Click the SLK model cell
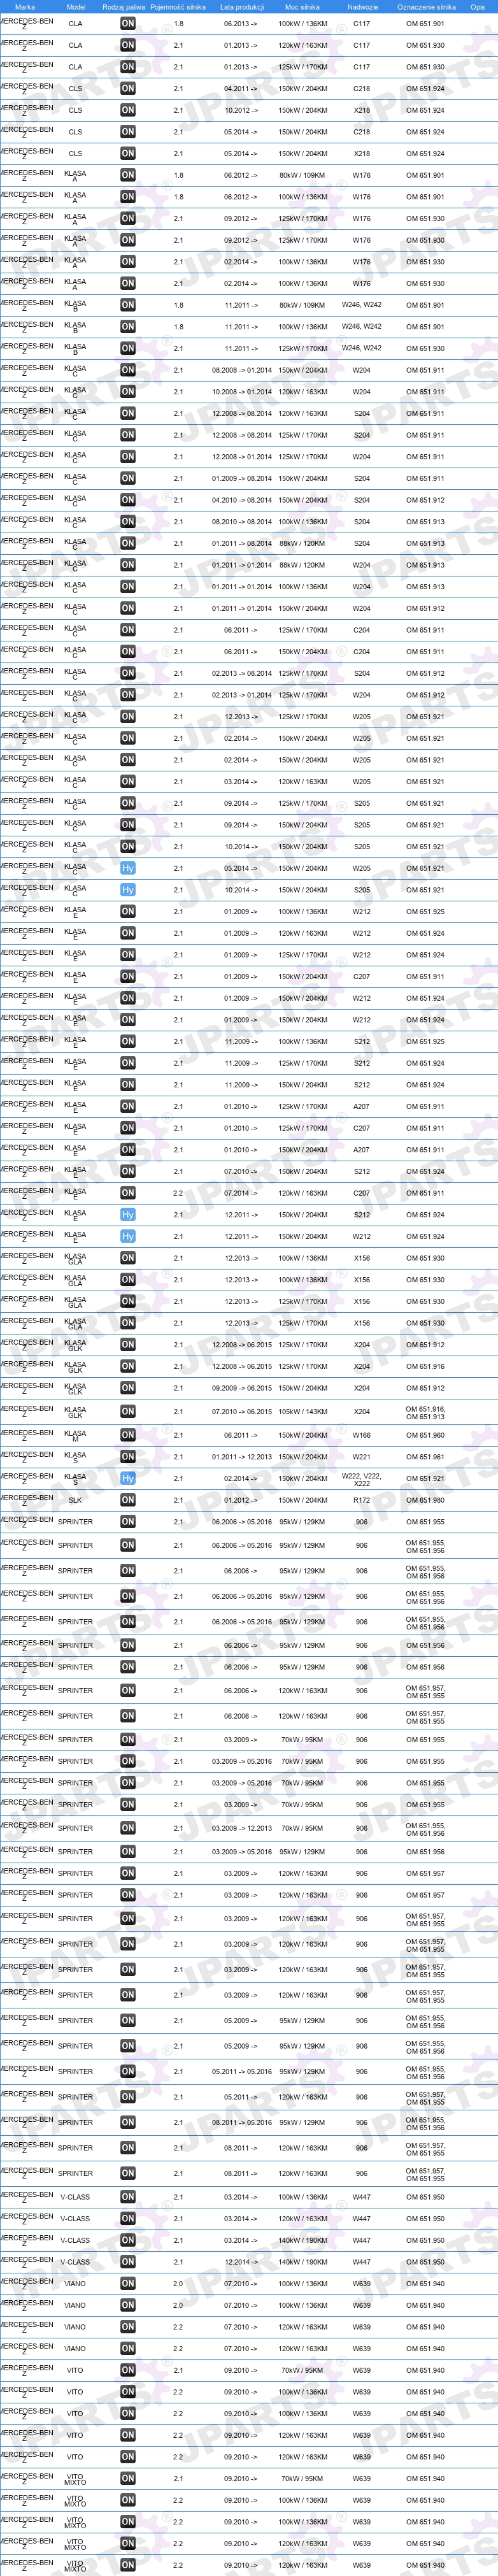Screen dimensions: 498x2576 pos(75,1500)
